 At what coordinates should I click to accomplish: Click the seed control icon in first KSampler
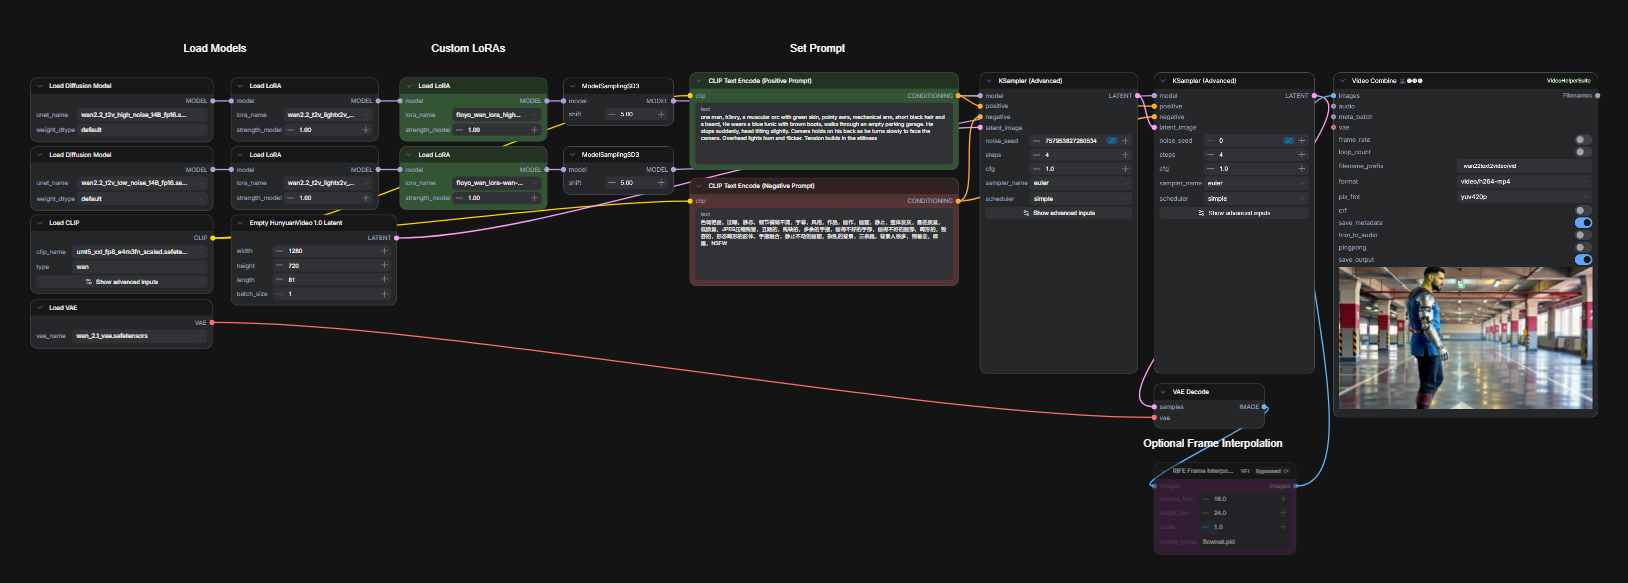pos(1111,141)
